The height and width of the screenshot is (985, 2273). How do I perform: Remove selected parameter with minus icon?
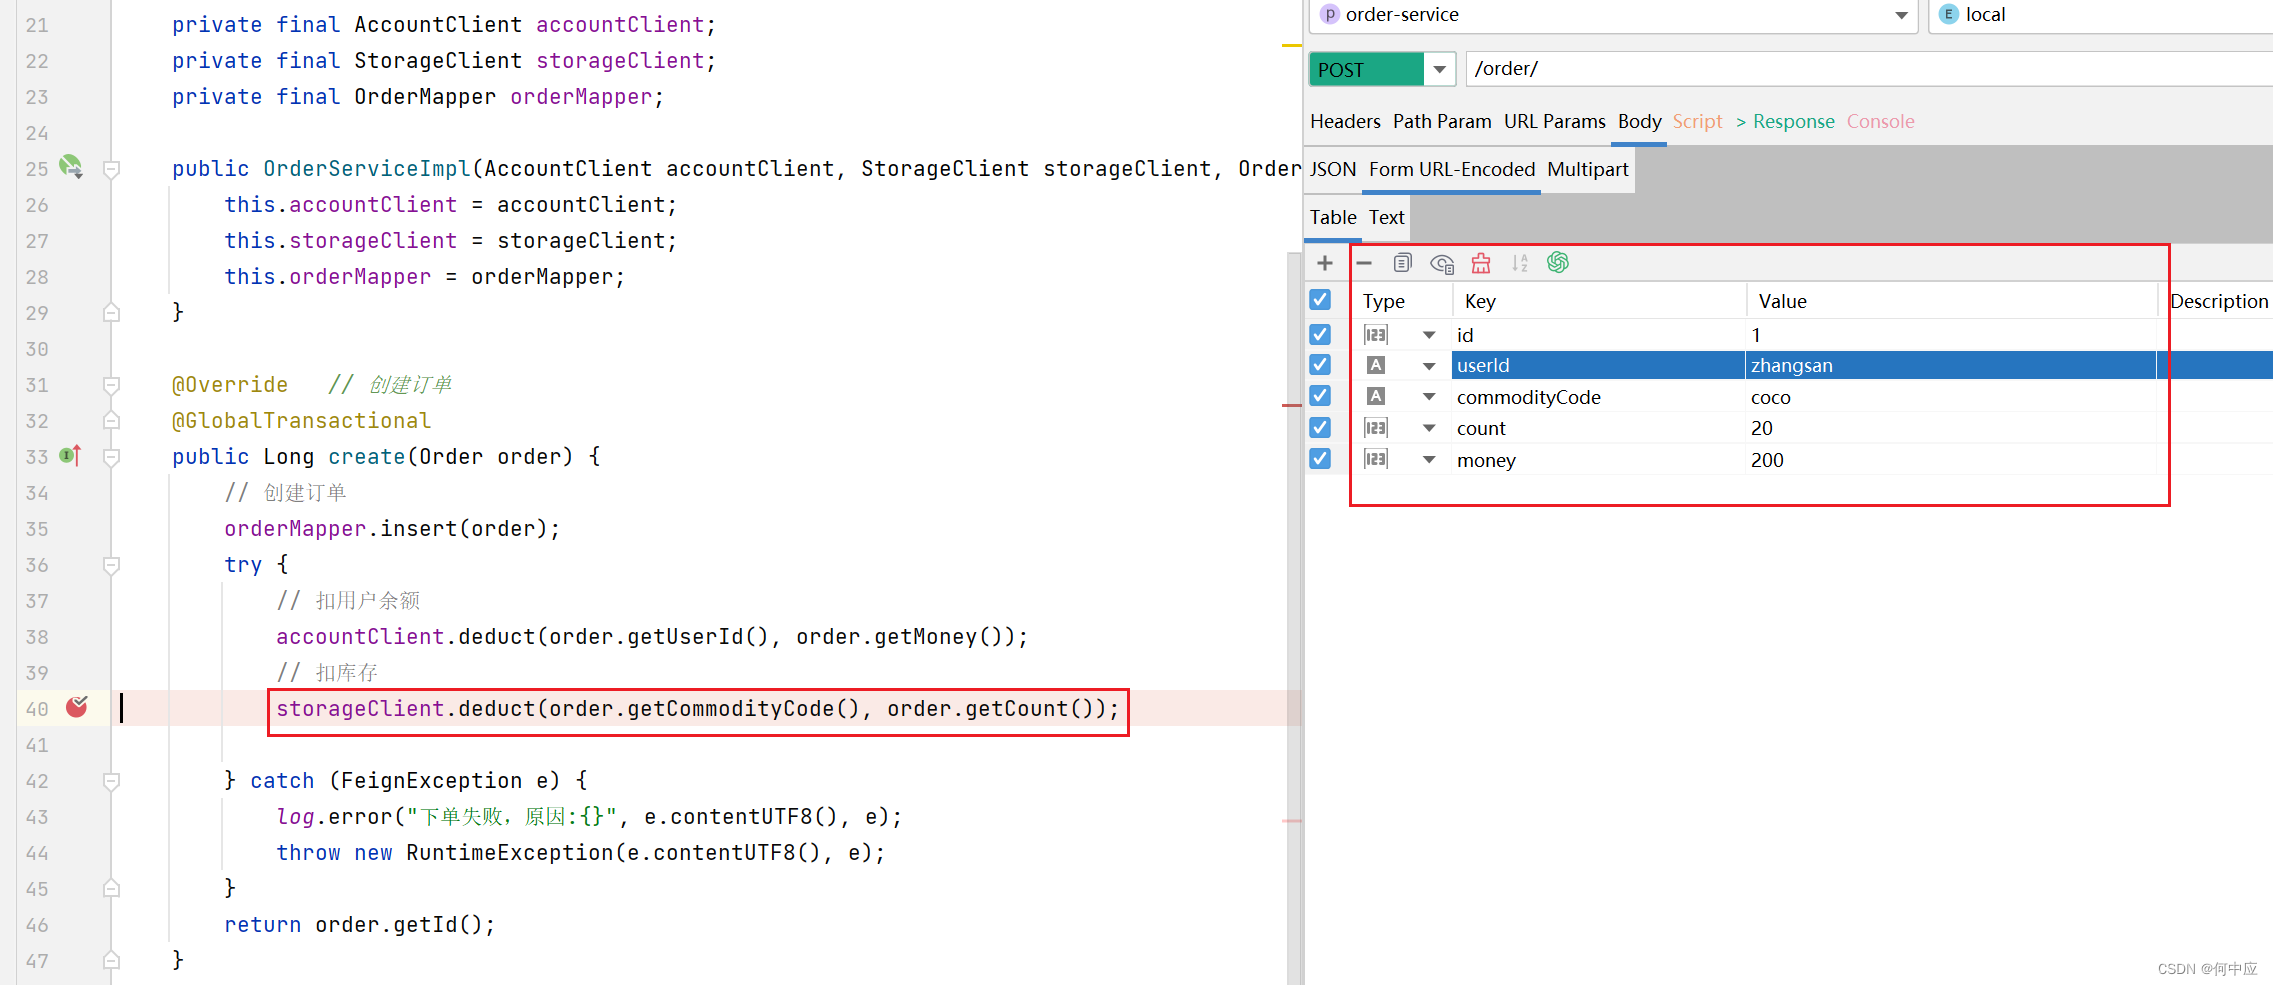pyautogui.click(x=1364, y=263)
